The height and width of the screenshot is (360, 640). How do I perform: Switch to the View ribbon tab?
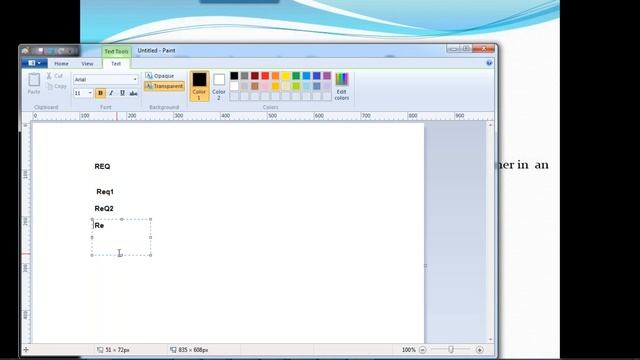coord(87,64)
